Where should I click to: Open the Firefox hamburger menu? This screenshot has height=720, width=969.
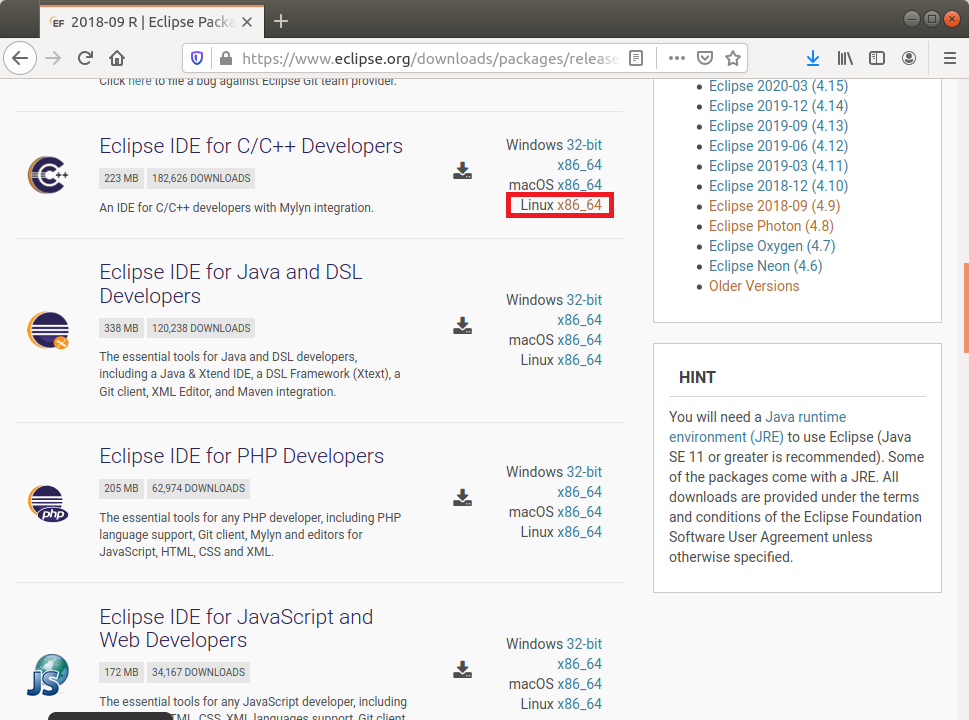(x=950, y=58)
